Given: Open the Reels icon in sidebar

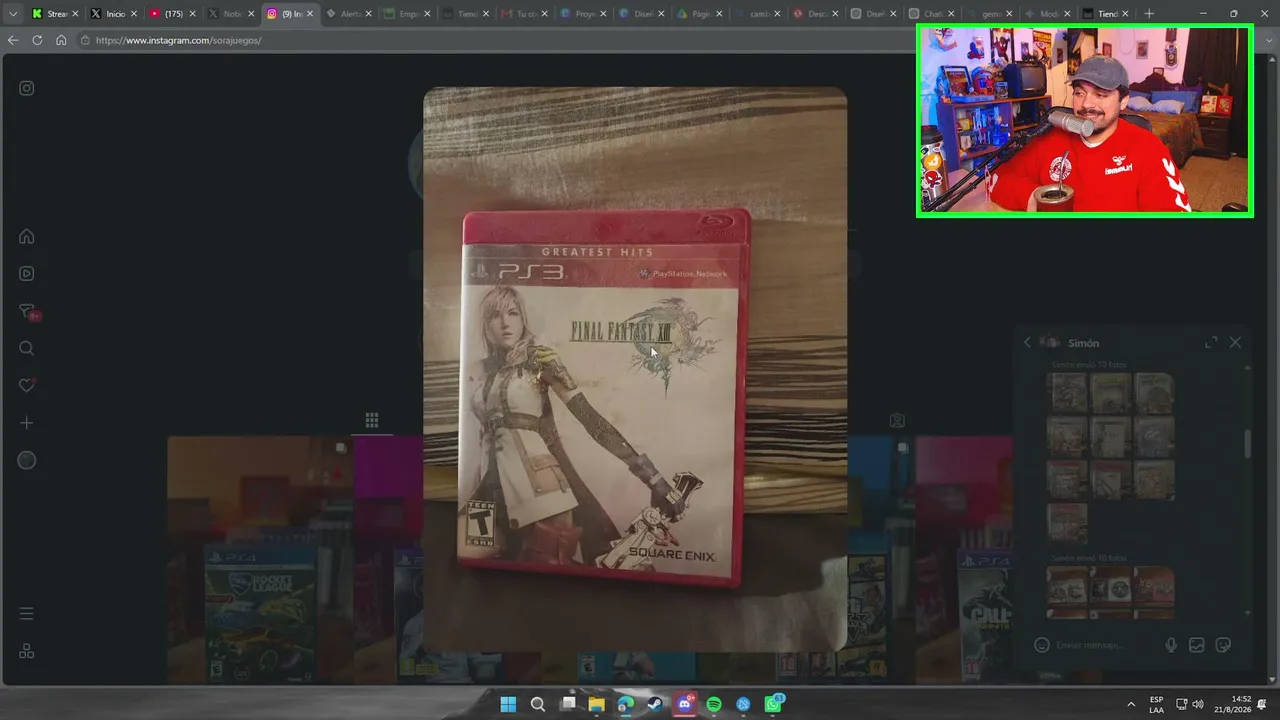Looking at the screenshot, I should (x=27, y=274).
